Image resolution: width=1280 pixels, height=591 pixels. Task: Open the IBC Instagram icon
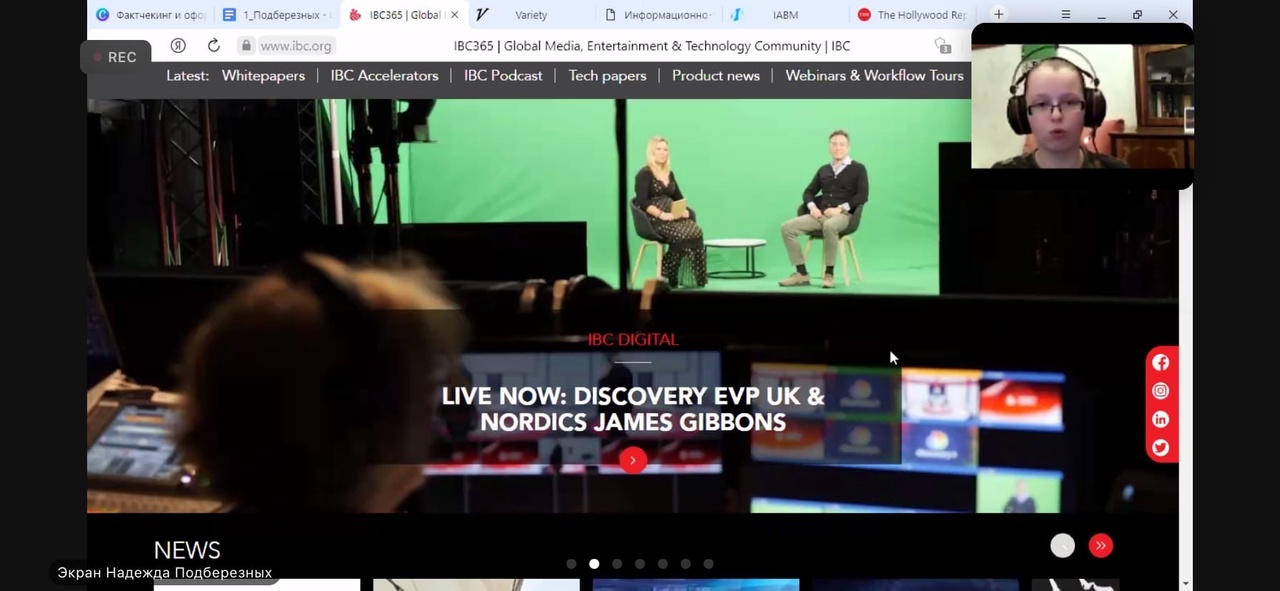pyautogui.click(x=1160, y=391)
